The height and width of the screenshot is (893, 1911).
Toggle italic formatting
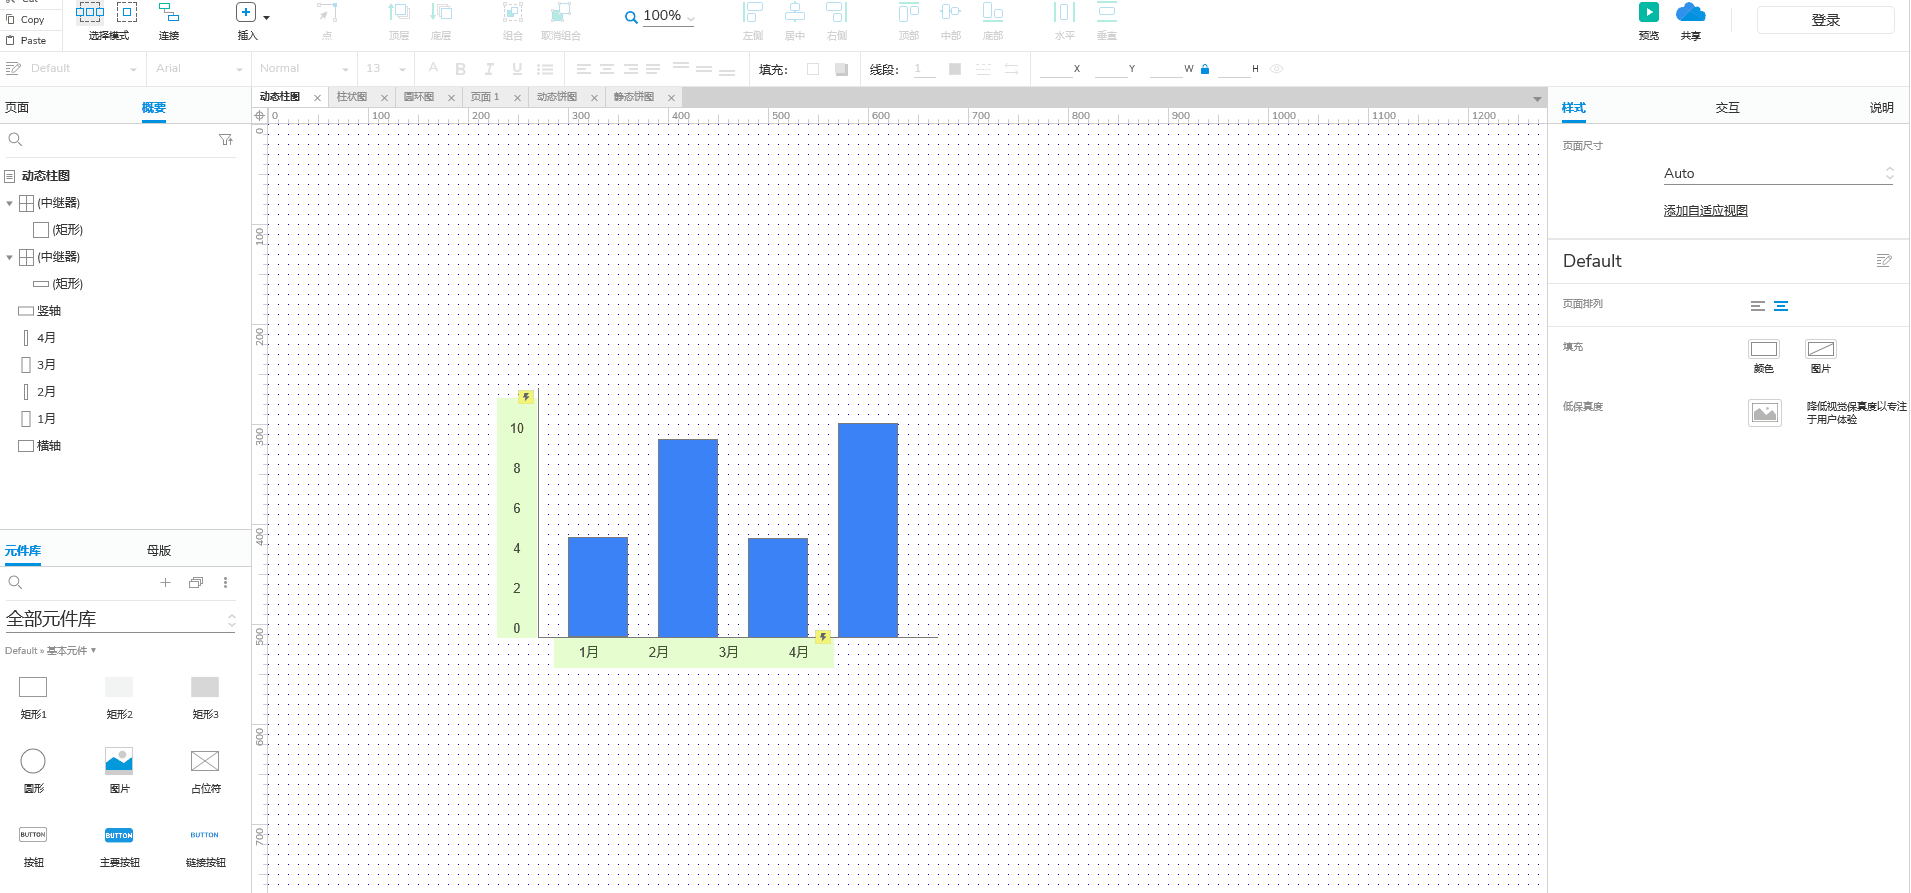tap(489, 69)
